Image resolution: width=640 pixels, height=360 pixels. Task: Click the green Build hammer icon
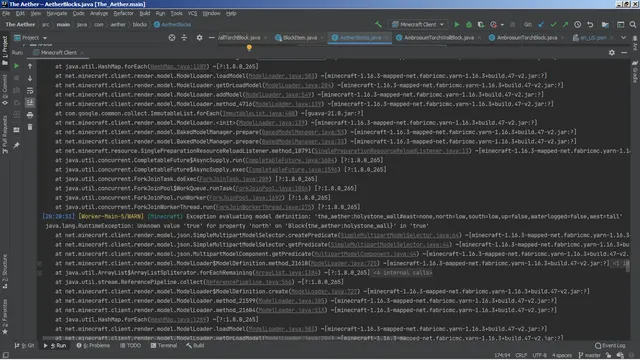coord(378,24)
